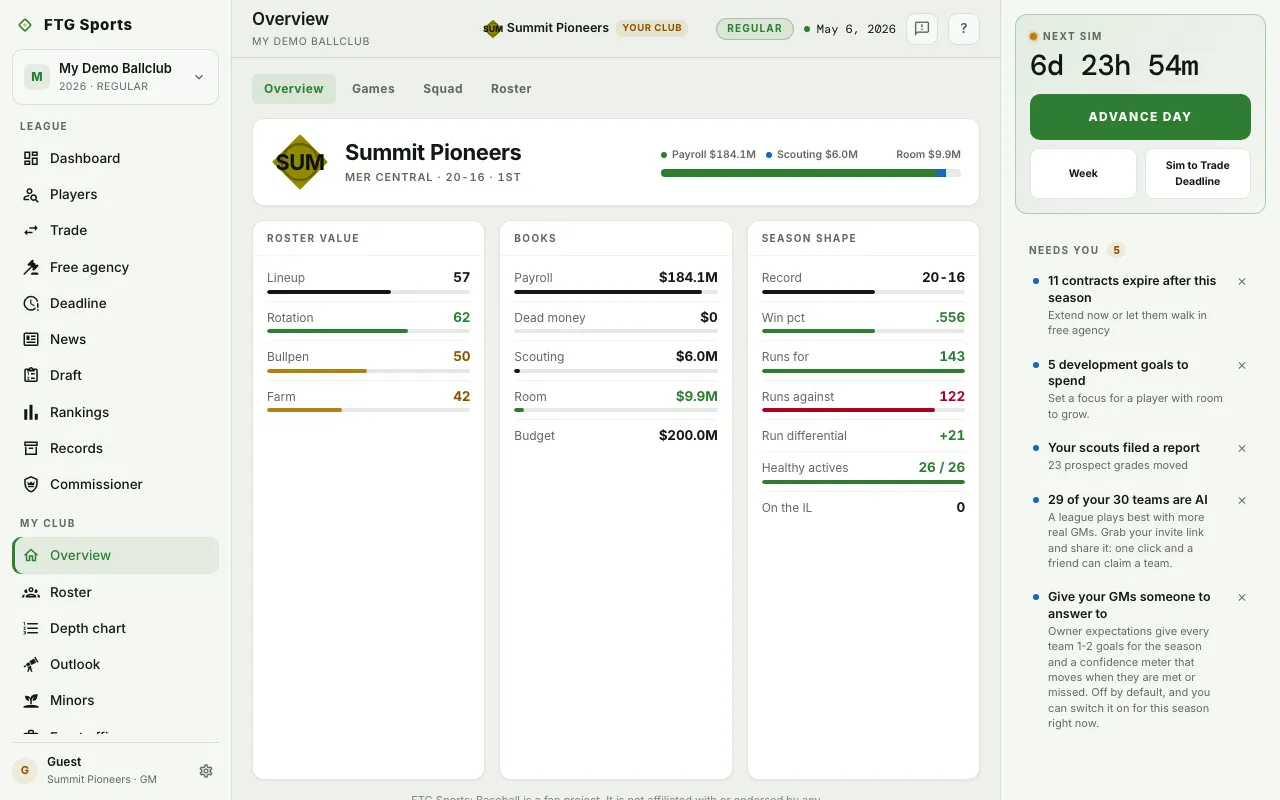Click the Run differential +21 value
The height and width of the screenshot is (800, 1280).
coord(952,435)
